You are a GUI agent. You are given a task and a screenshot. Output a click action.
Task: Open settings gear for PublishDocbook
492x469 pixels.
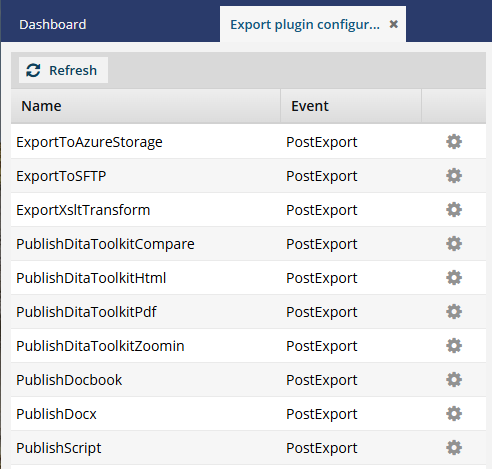(x=454, y=380)
